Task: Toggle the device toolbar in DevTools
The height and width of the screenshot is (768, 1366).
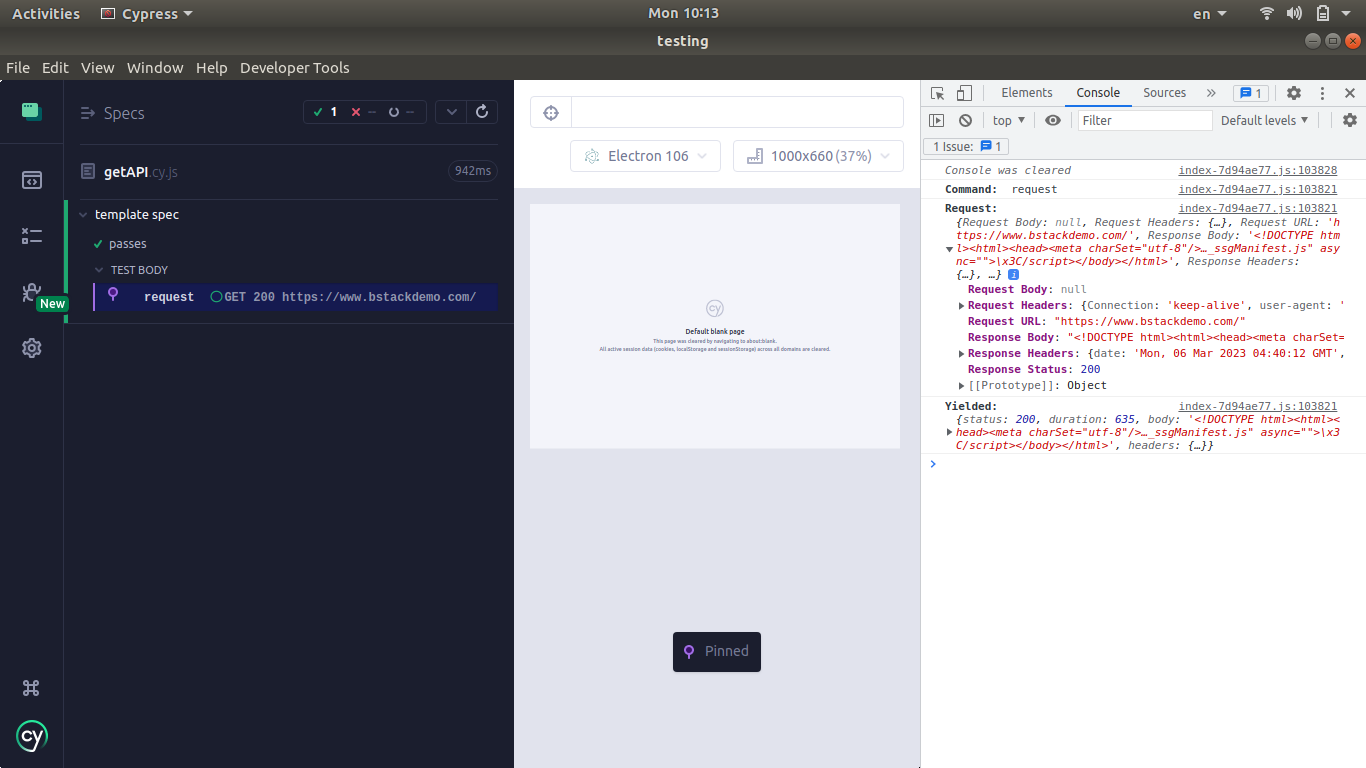Action: [x=963, y=92]
